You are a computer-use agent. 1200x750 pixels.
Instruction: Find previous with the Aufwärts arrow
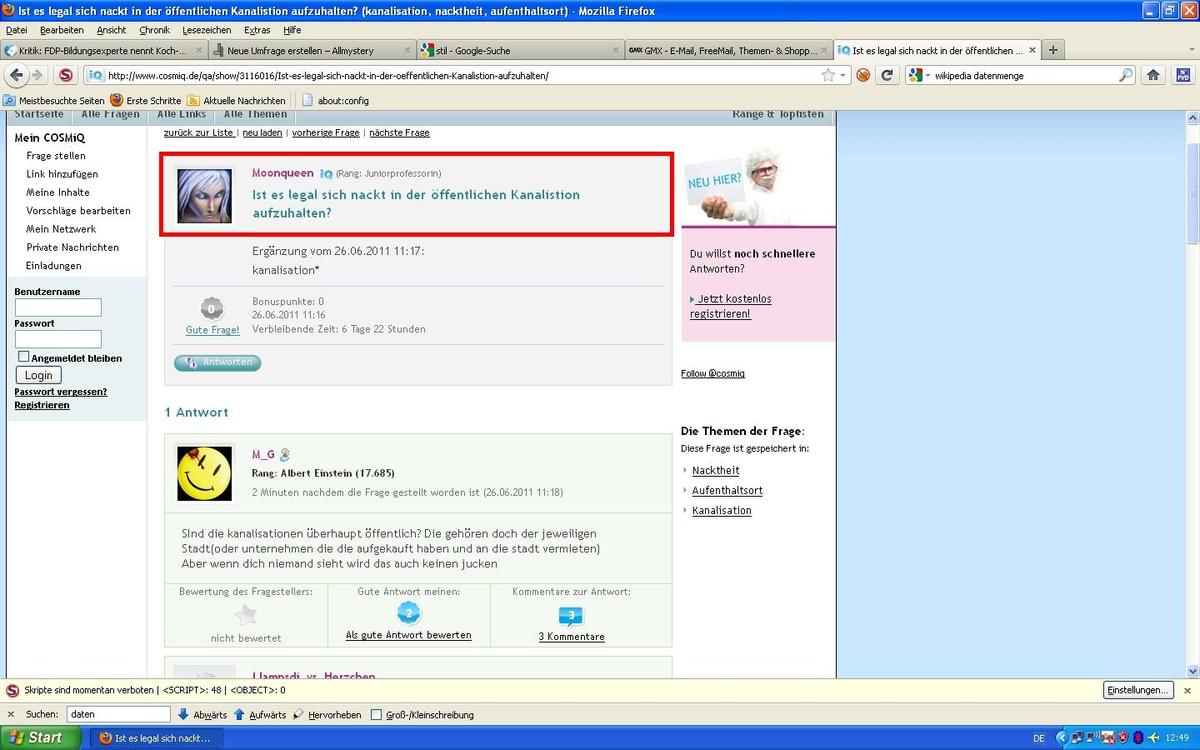(260, 715)
